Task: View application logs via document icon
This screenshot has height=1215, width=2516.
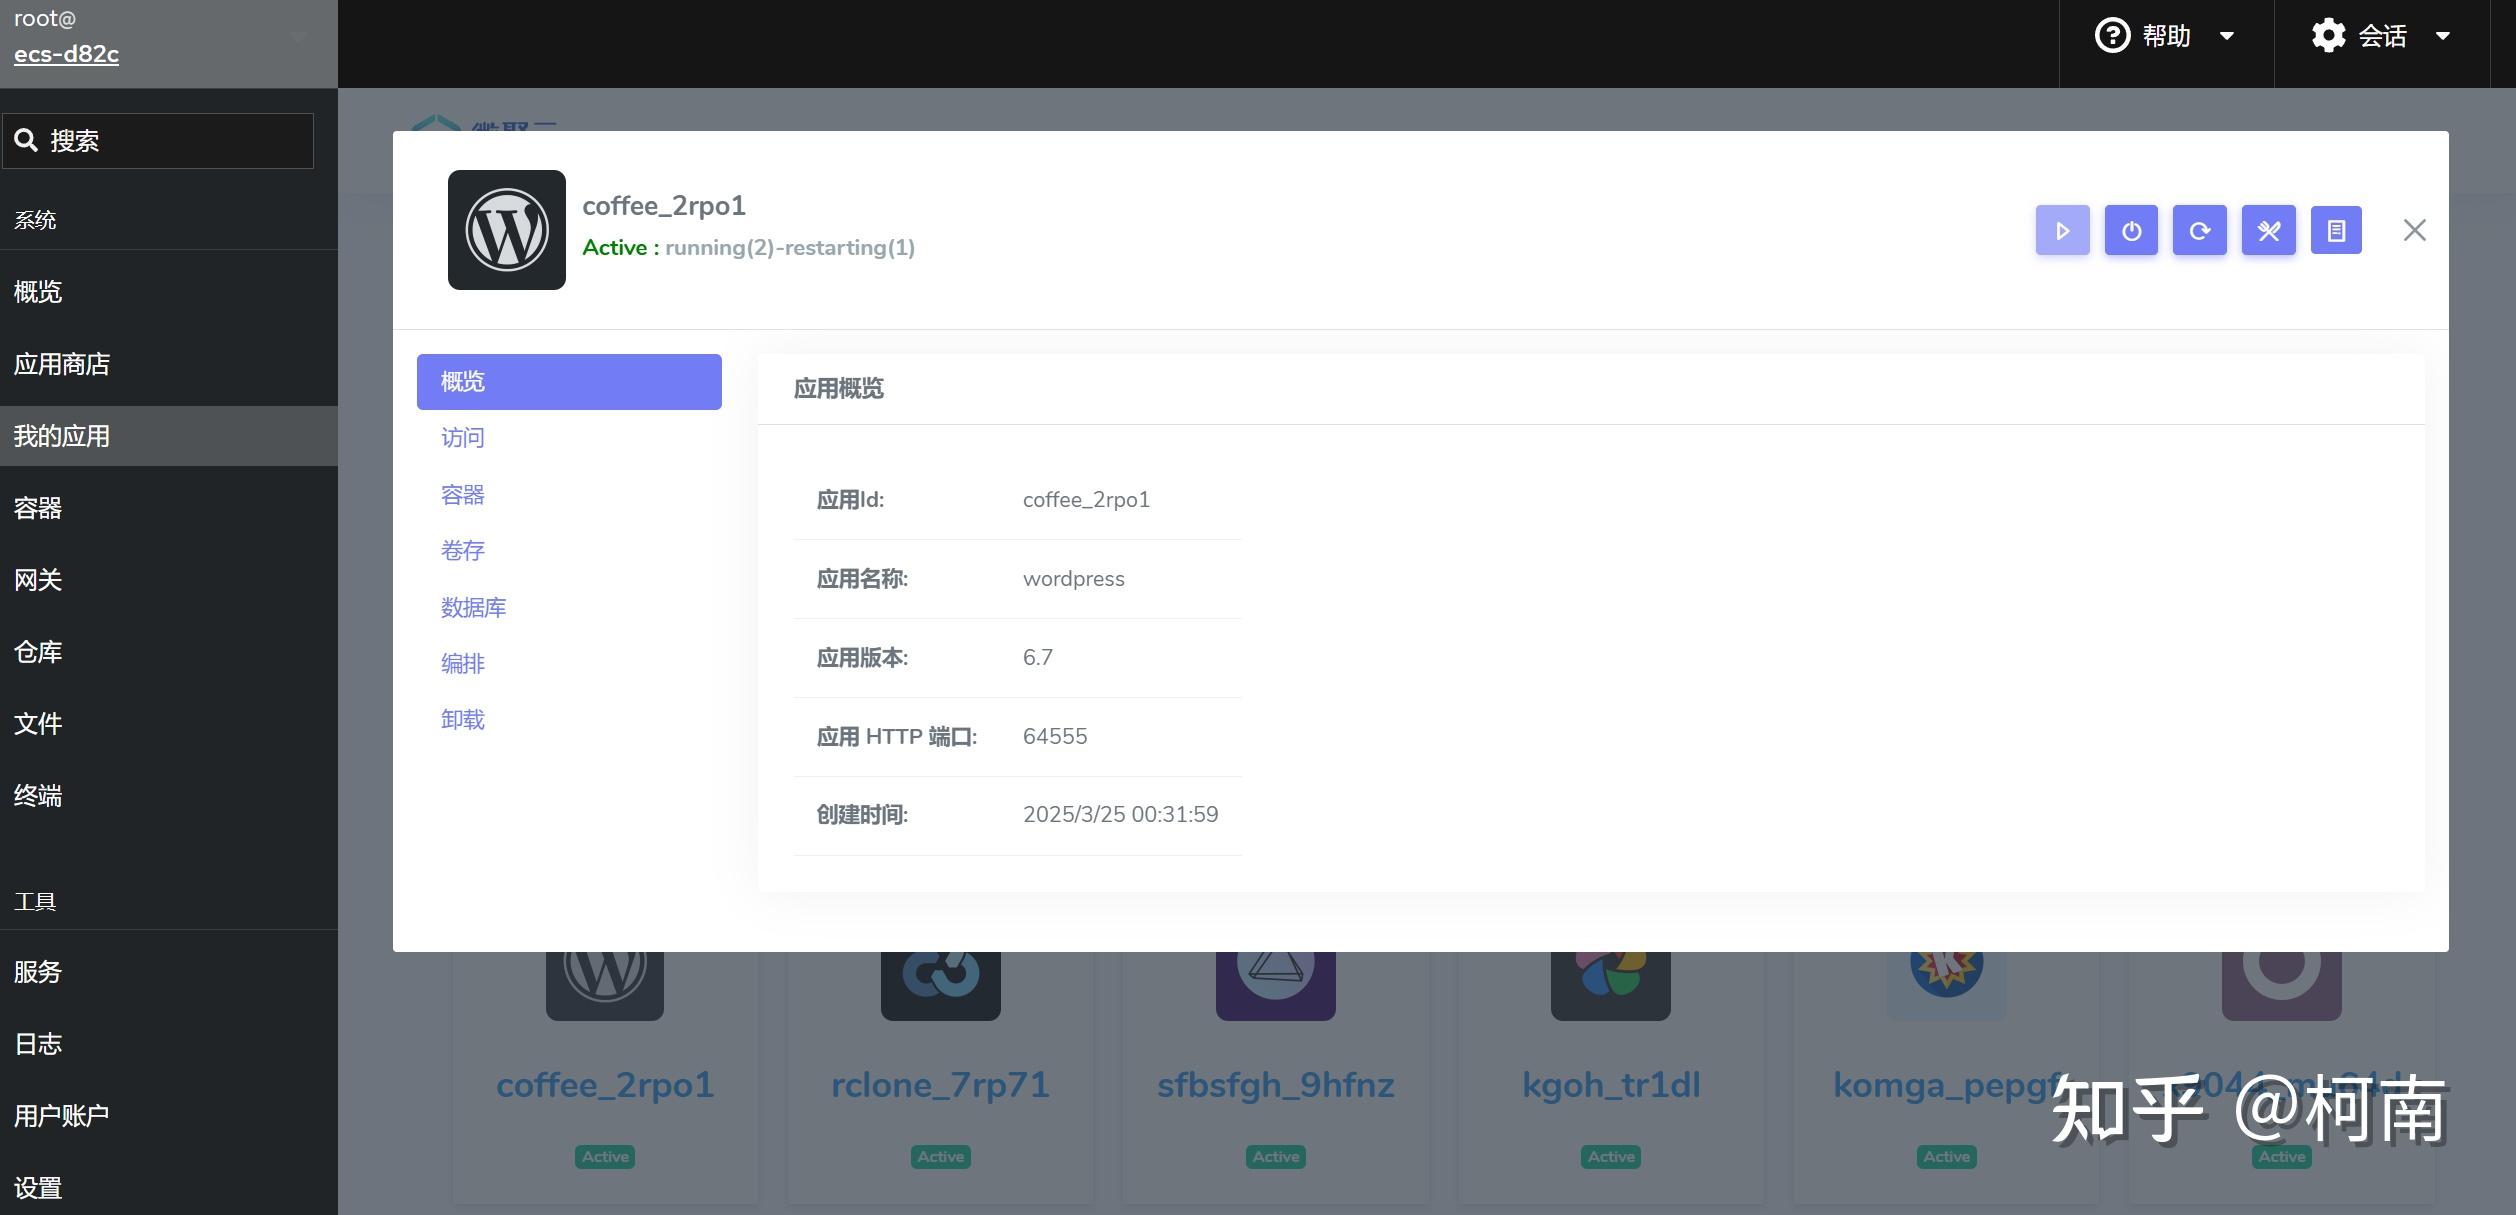Action: (x=2337, y=230)
